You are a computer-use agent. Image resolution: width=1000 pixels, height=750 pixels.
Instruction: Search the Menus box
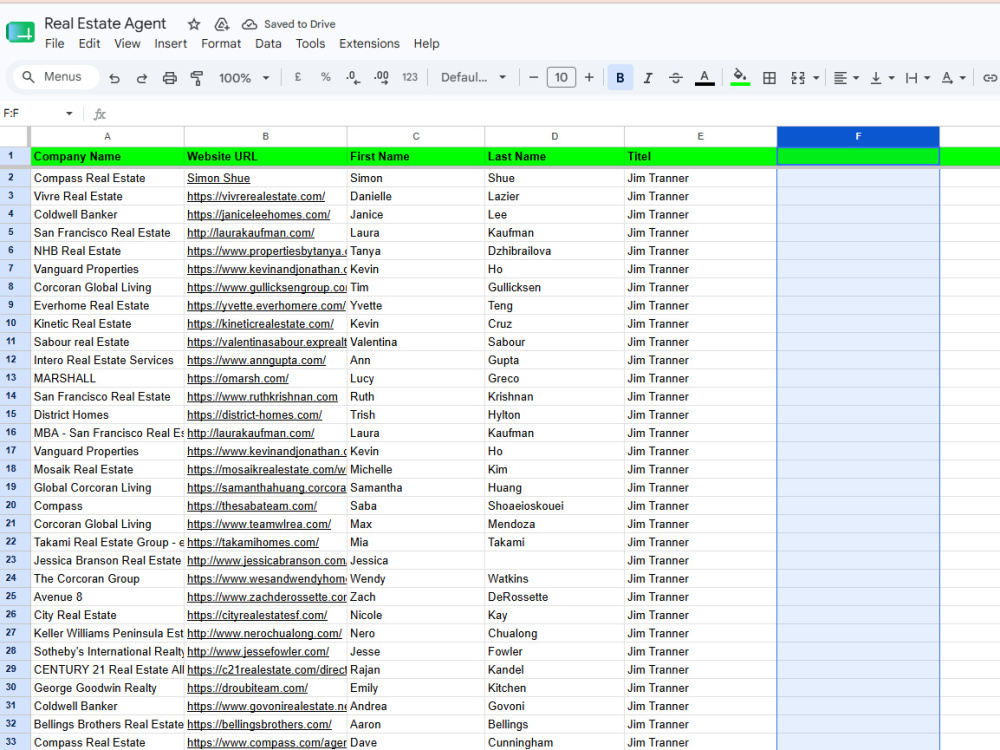tap(56, 77)
